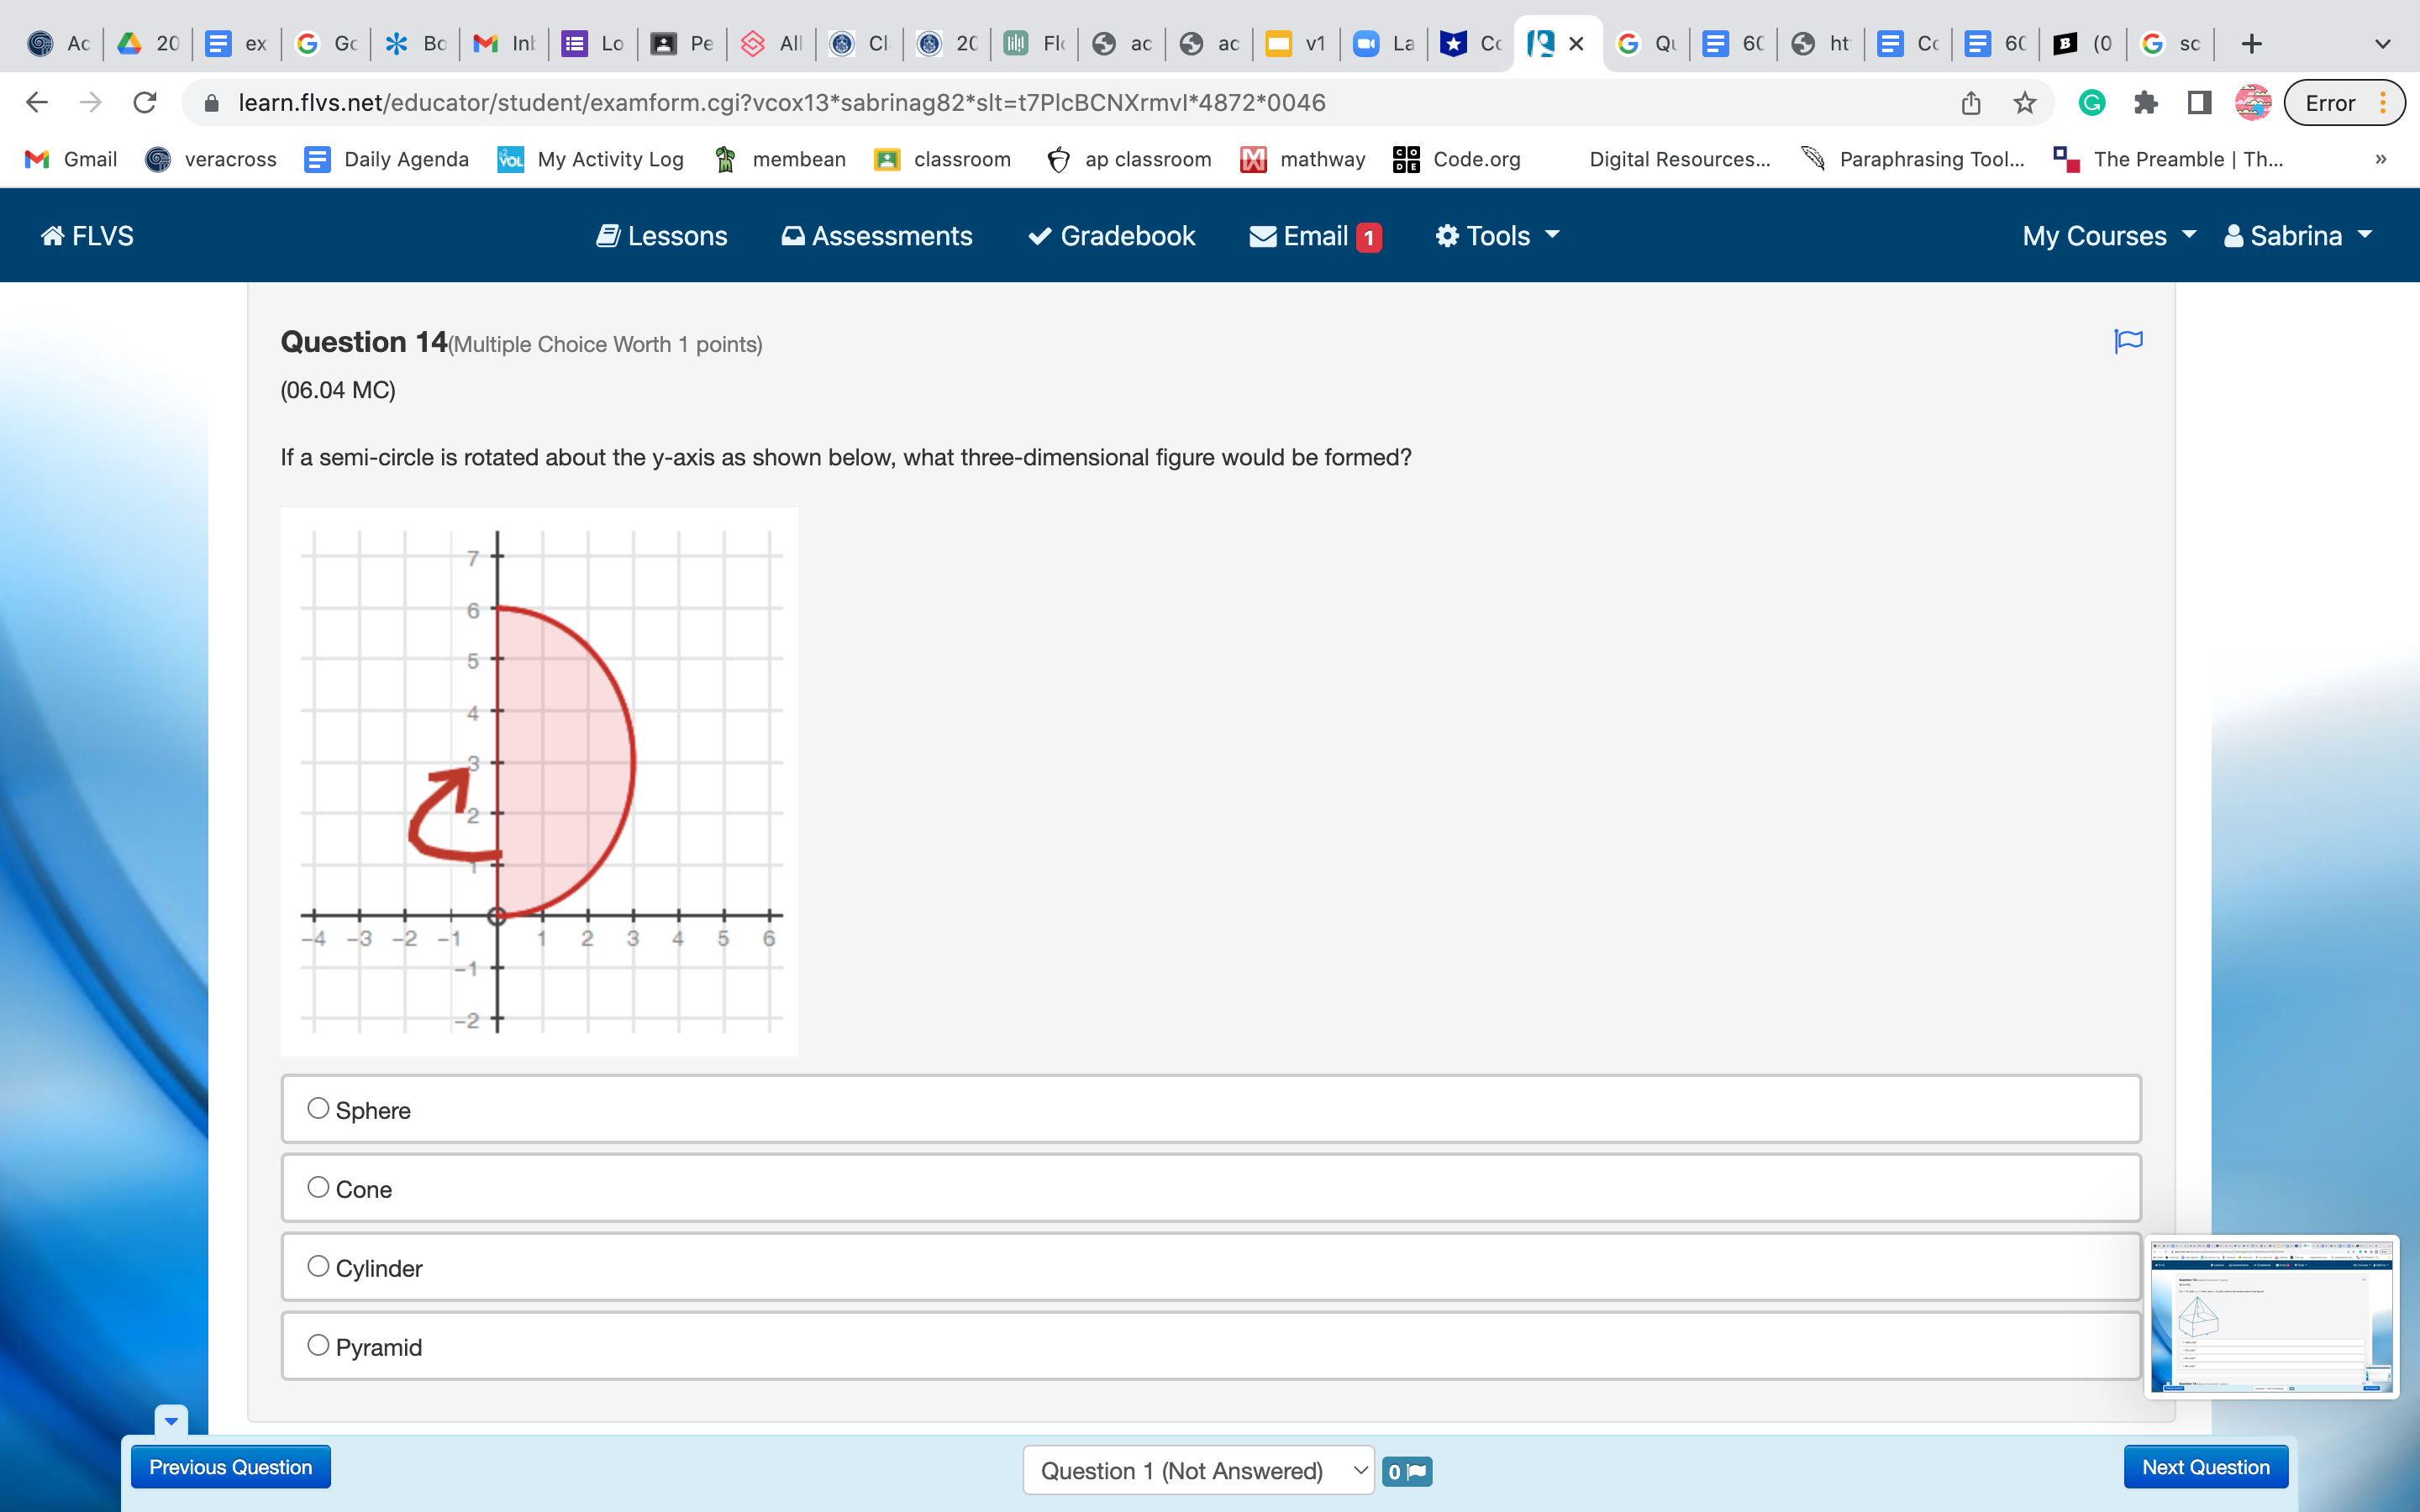Open the Chrome extensions puzzle icon
The width and height of the screenshot is (2420, 1512).
pyautogui.click(x=2145, y=103)
